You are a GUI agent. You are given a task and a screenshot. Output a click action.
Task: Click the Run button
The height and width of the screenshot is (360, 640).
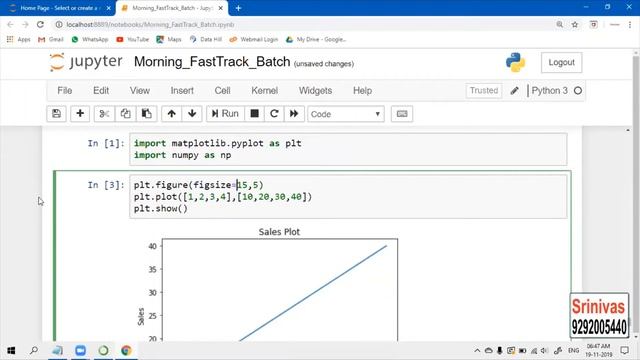point(225,114)
